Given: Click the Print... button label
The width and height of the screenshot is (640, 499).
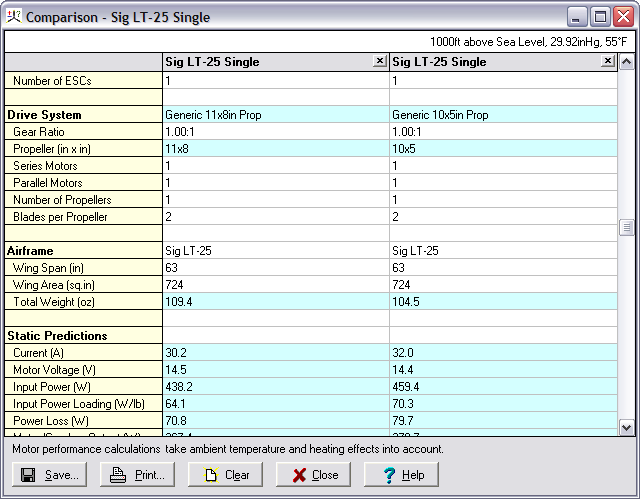Looking at the screenshot, I should pyautogui.click(x=150, y=475).
